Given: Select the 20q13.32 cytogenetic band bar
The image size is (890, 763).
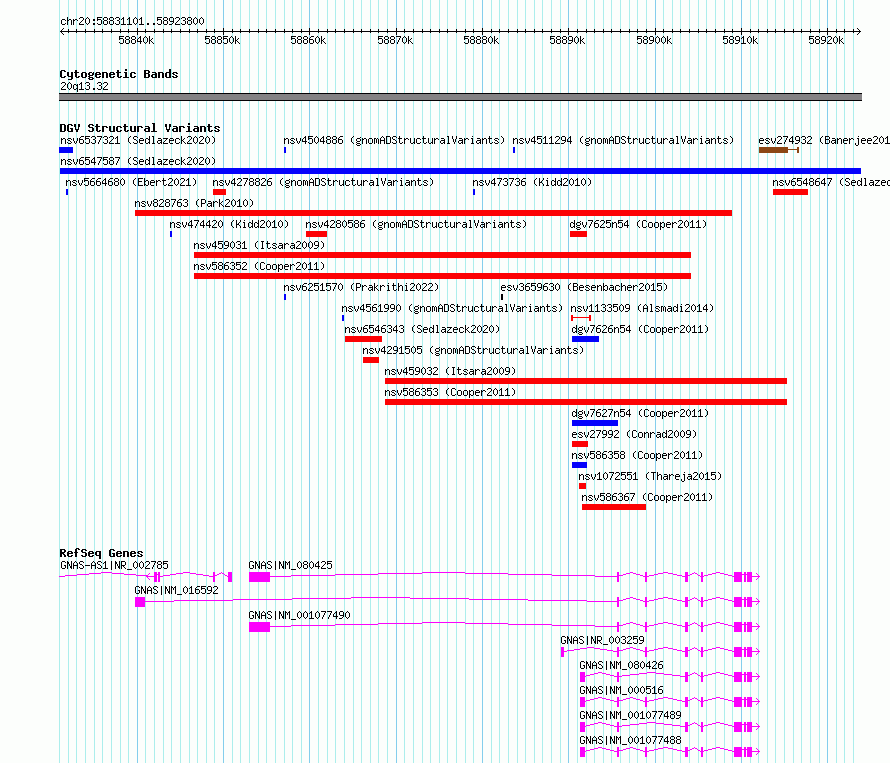Looking at the screenshot, I should click(x=460, y=97).
